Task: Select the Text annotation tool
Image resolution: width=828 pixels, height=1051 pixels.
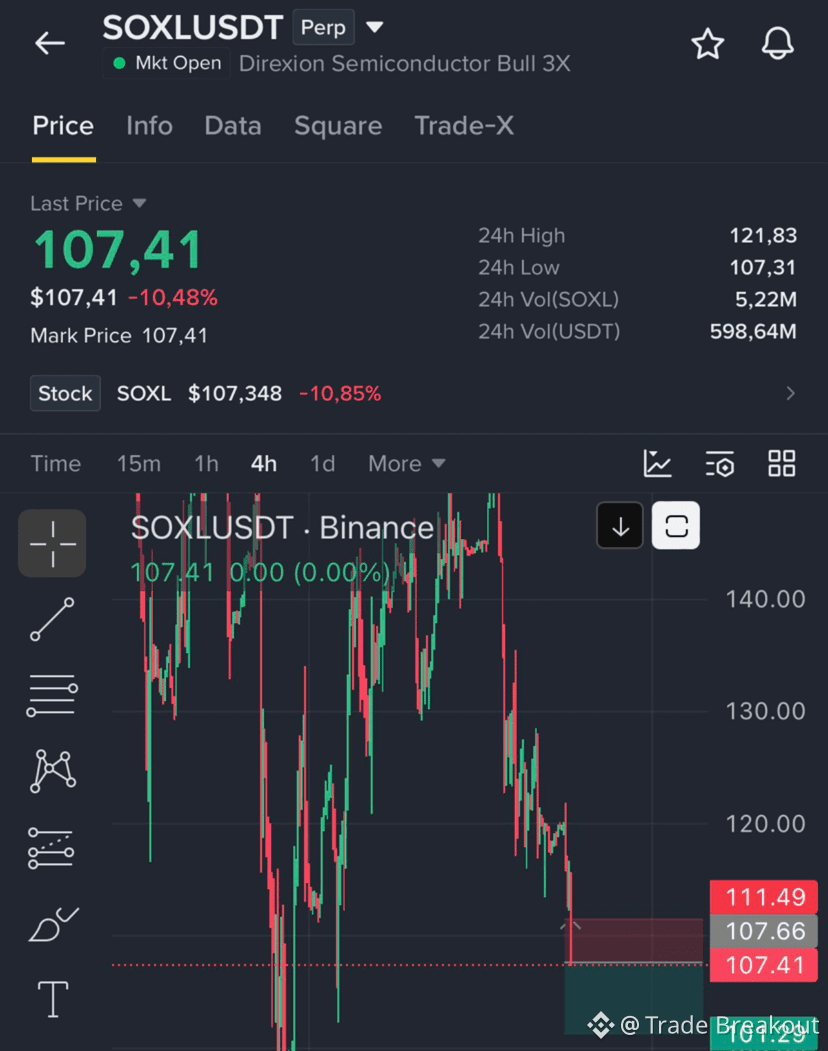Action: pyautogui.click(x=53, y=999)
